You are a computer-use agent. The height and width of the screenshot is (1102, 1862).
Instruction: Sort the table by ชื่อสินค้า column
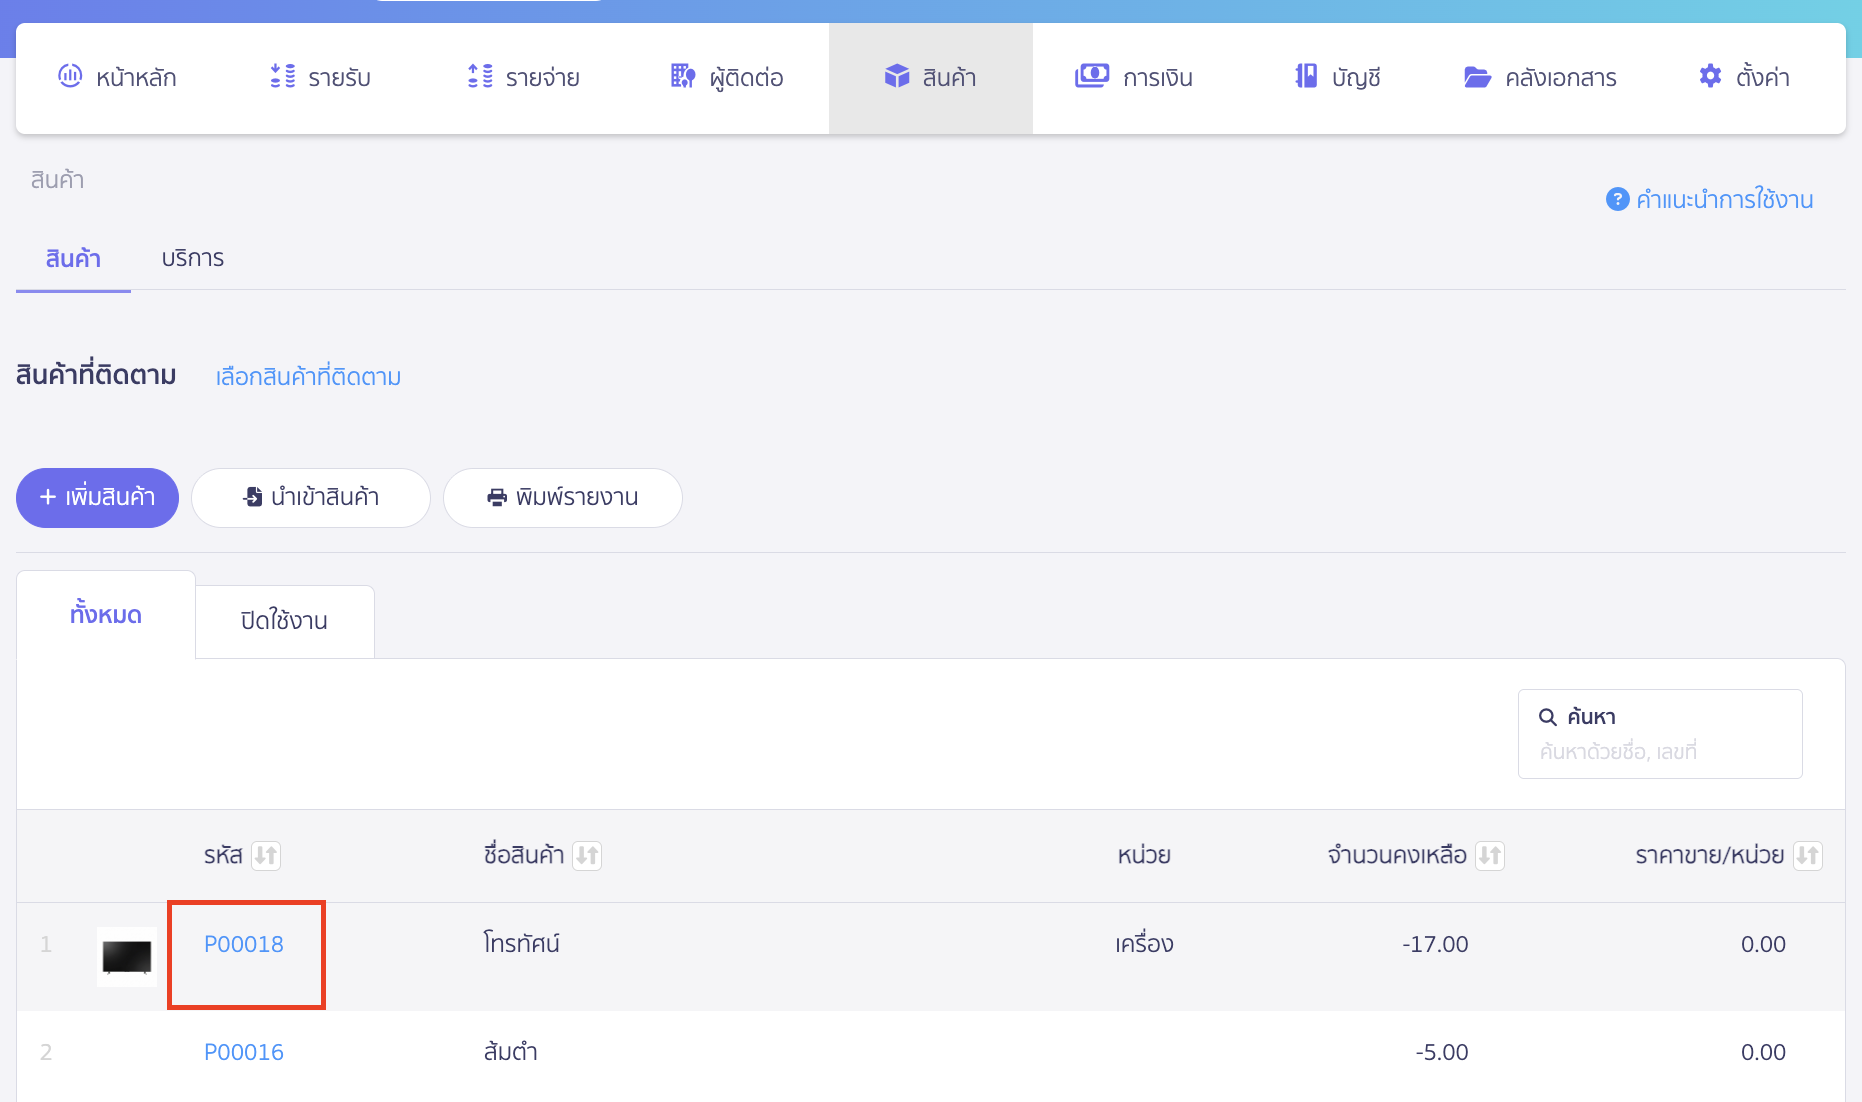587,856
